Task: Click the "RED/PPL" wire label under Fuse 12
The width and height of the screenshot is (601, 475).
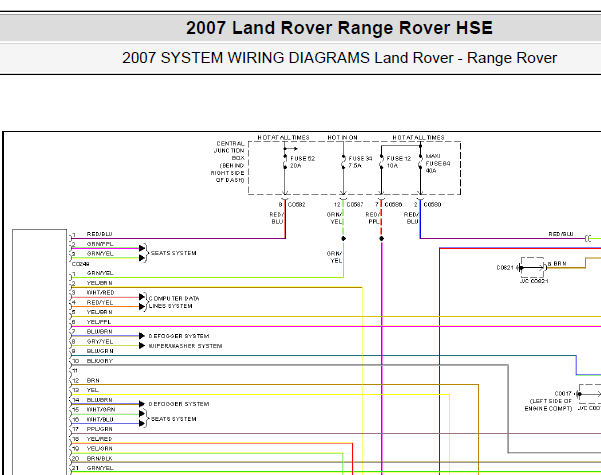Action: pyautogui.click(x=372, y=218)
